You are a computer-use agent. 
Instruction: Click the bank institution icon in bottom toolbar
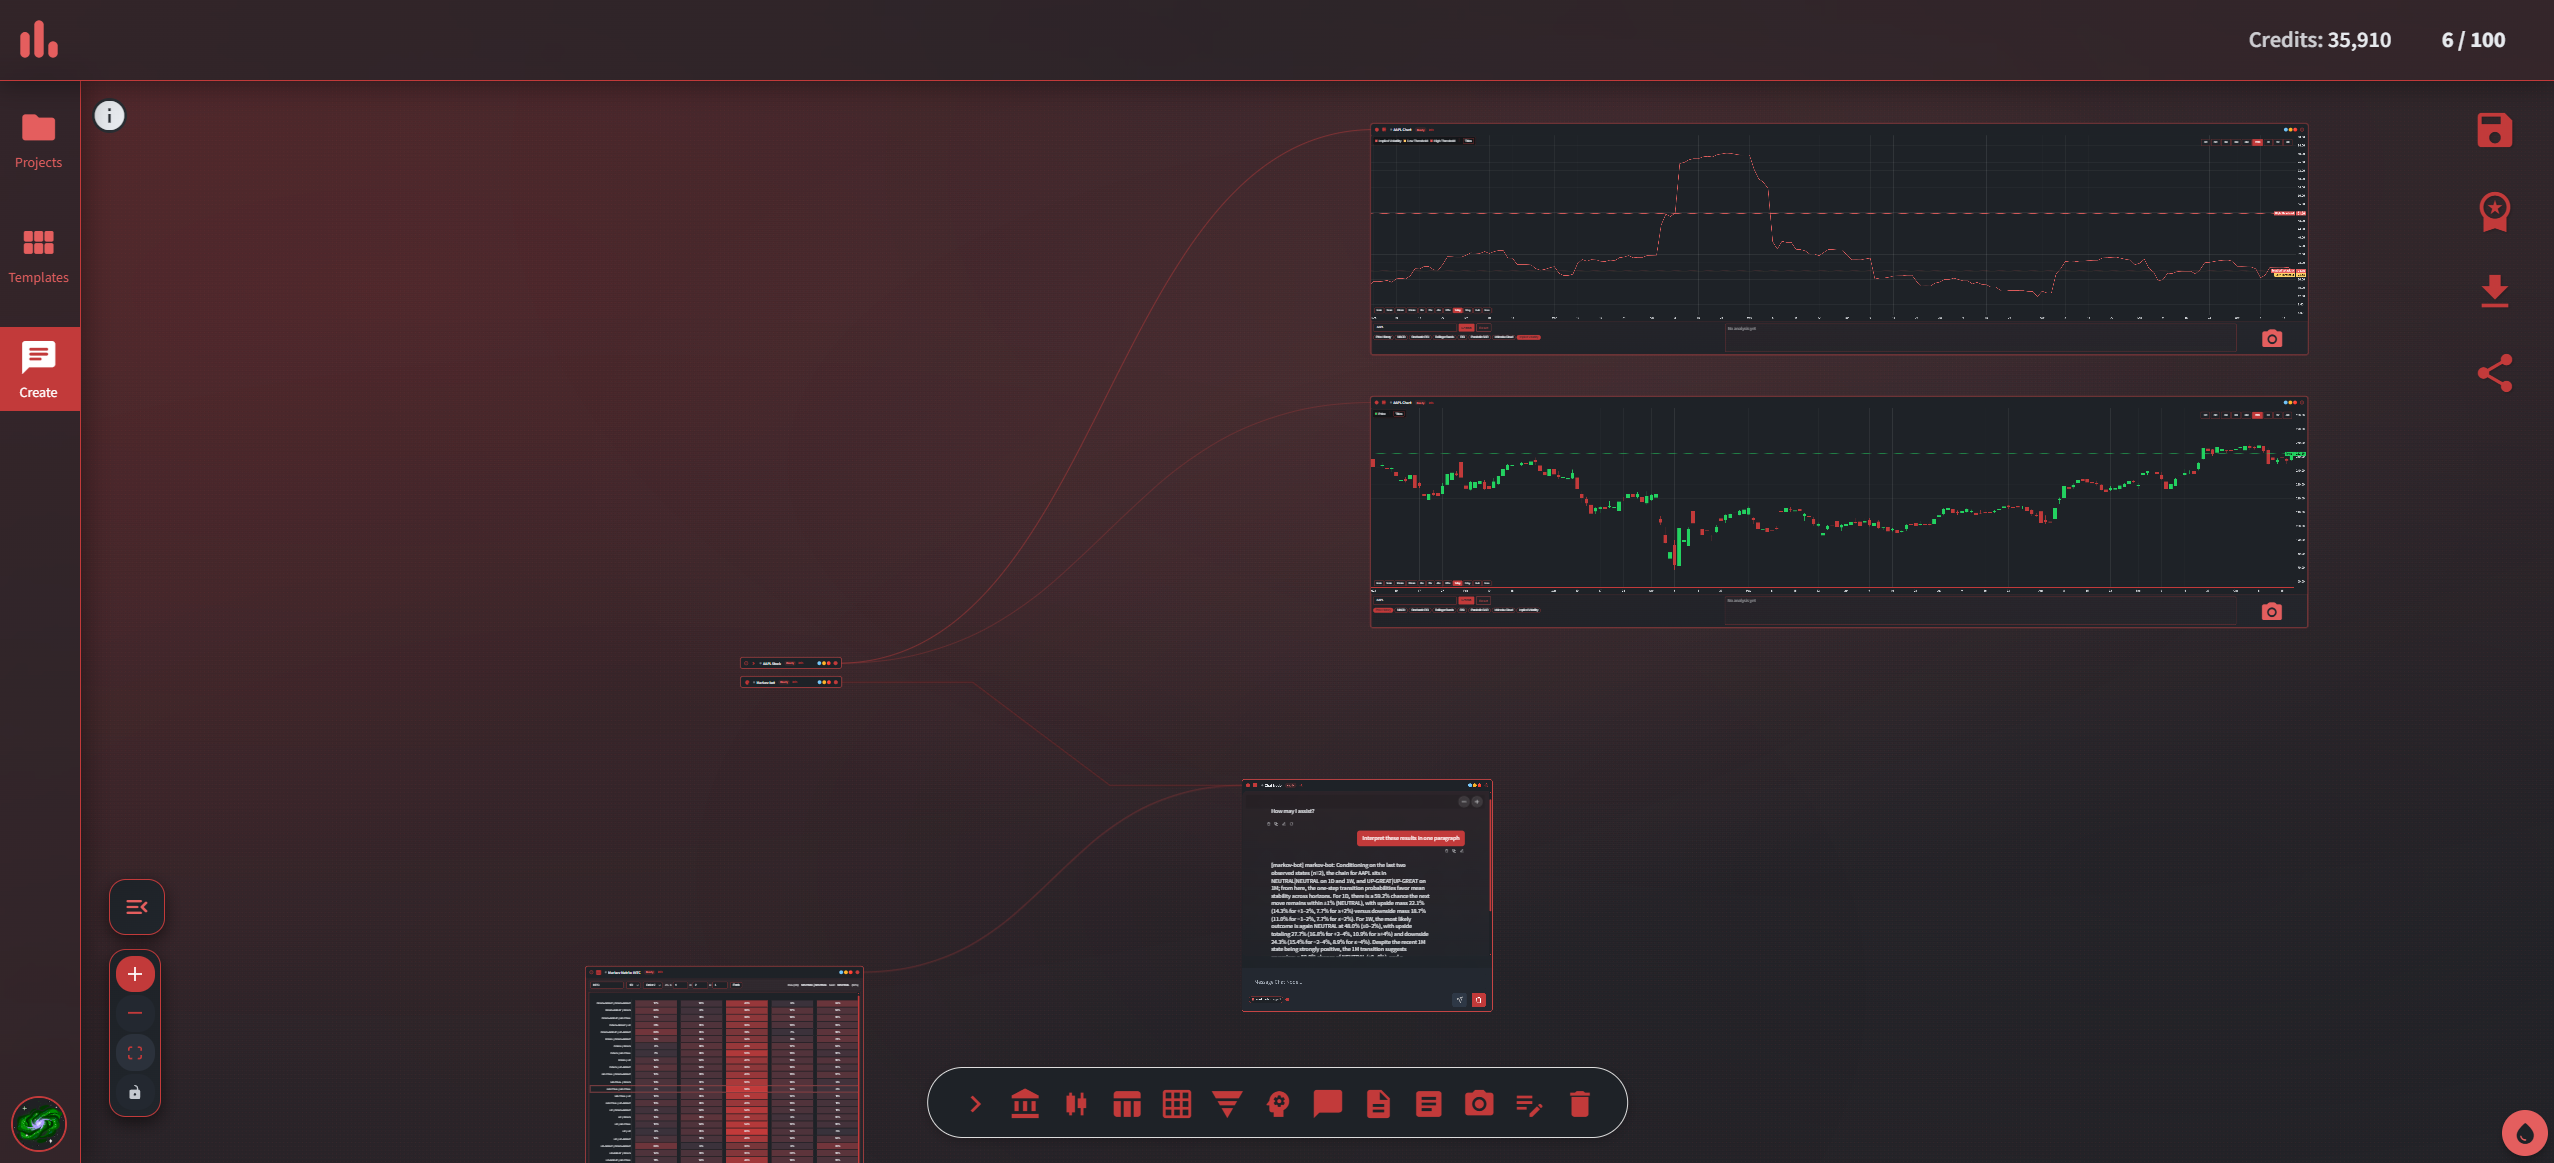pos(1025,1104)
